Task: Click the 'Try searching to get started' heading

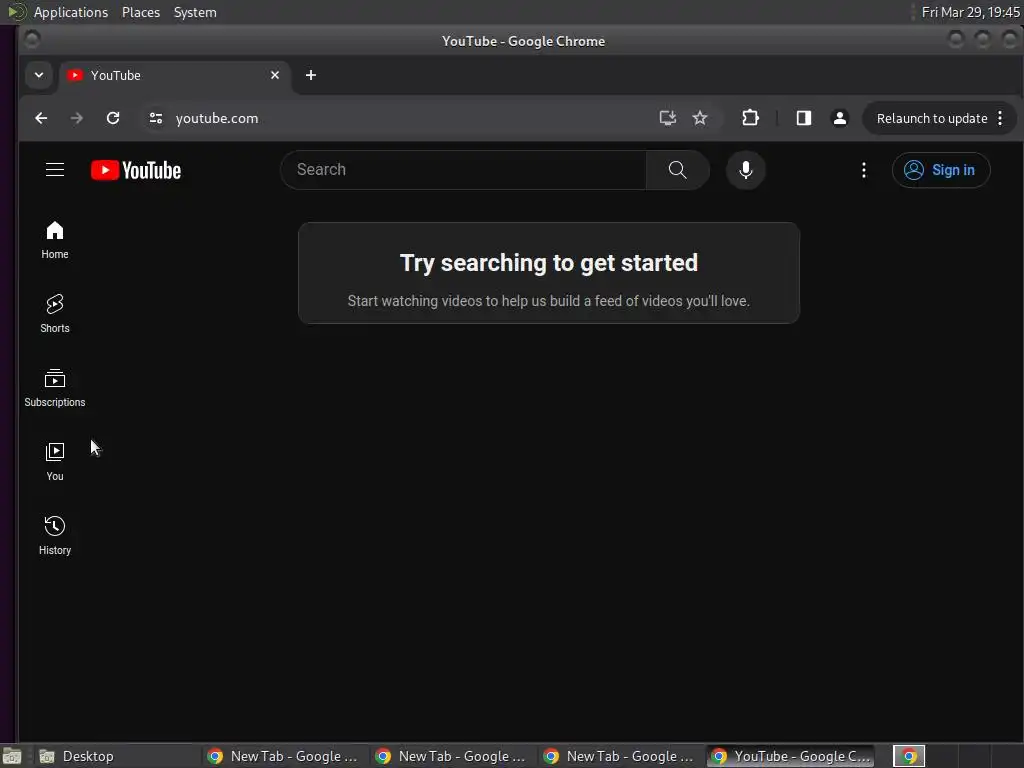Action: (549, 263)
